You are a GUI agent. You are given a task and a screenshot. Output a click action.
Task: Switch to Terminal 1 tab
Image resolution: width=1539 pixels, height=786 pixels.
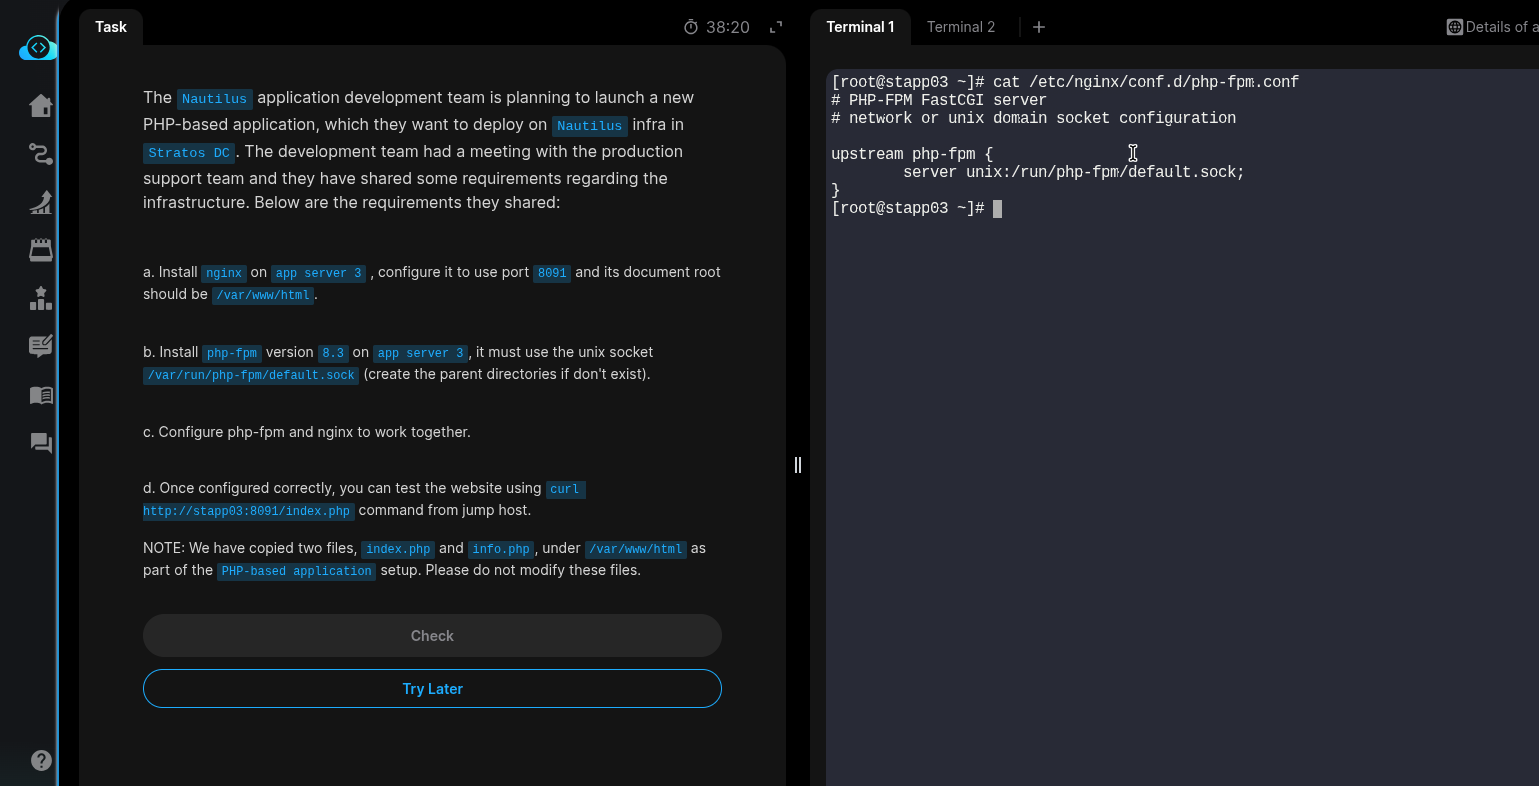(x=860, y=27)
